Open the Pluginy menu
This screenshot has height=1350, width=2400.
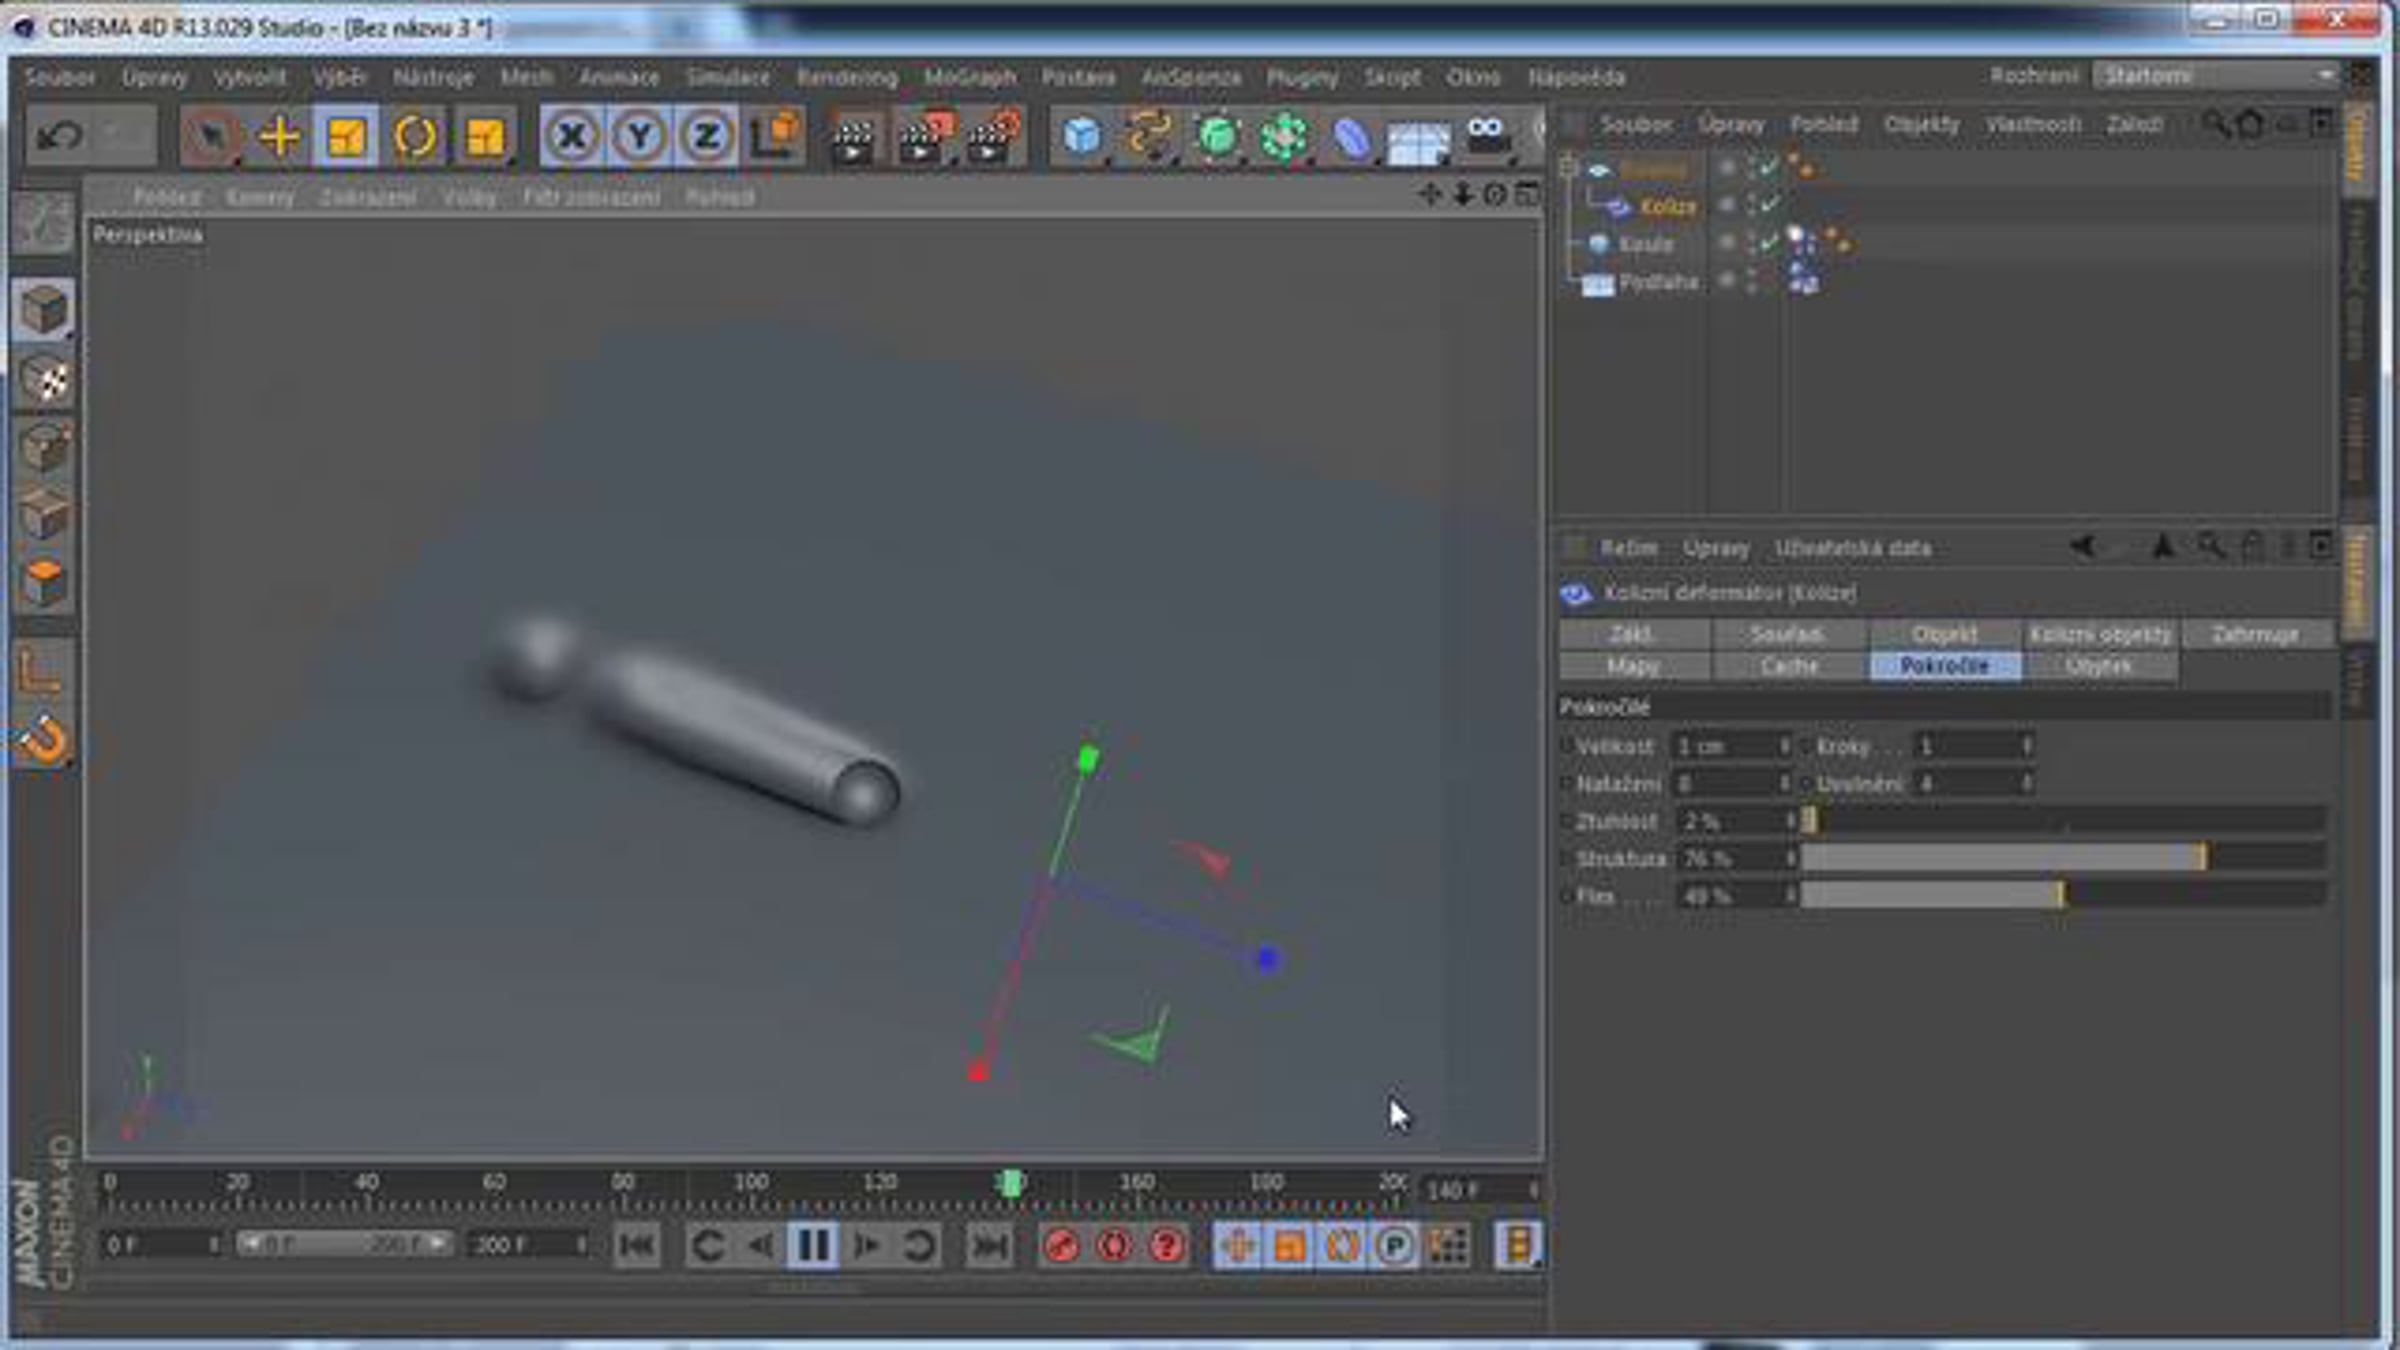[1302, 77]
